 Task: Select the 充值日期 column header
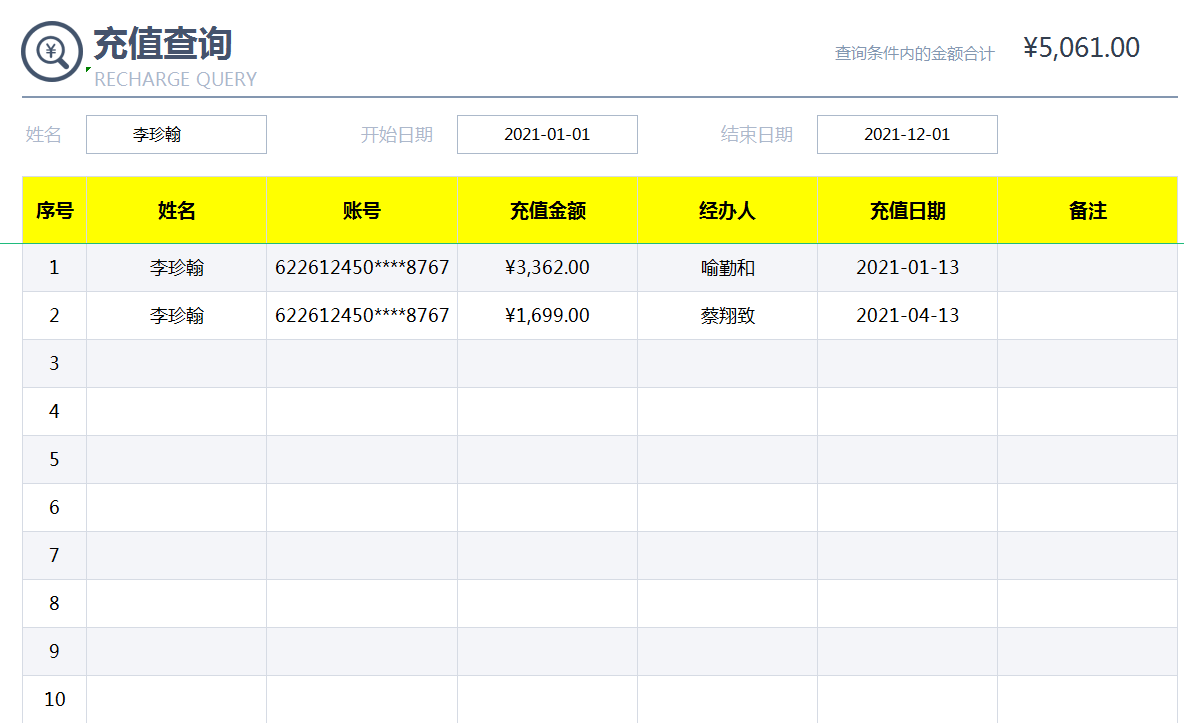pos(908,210)
